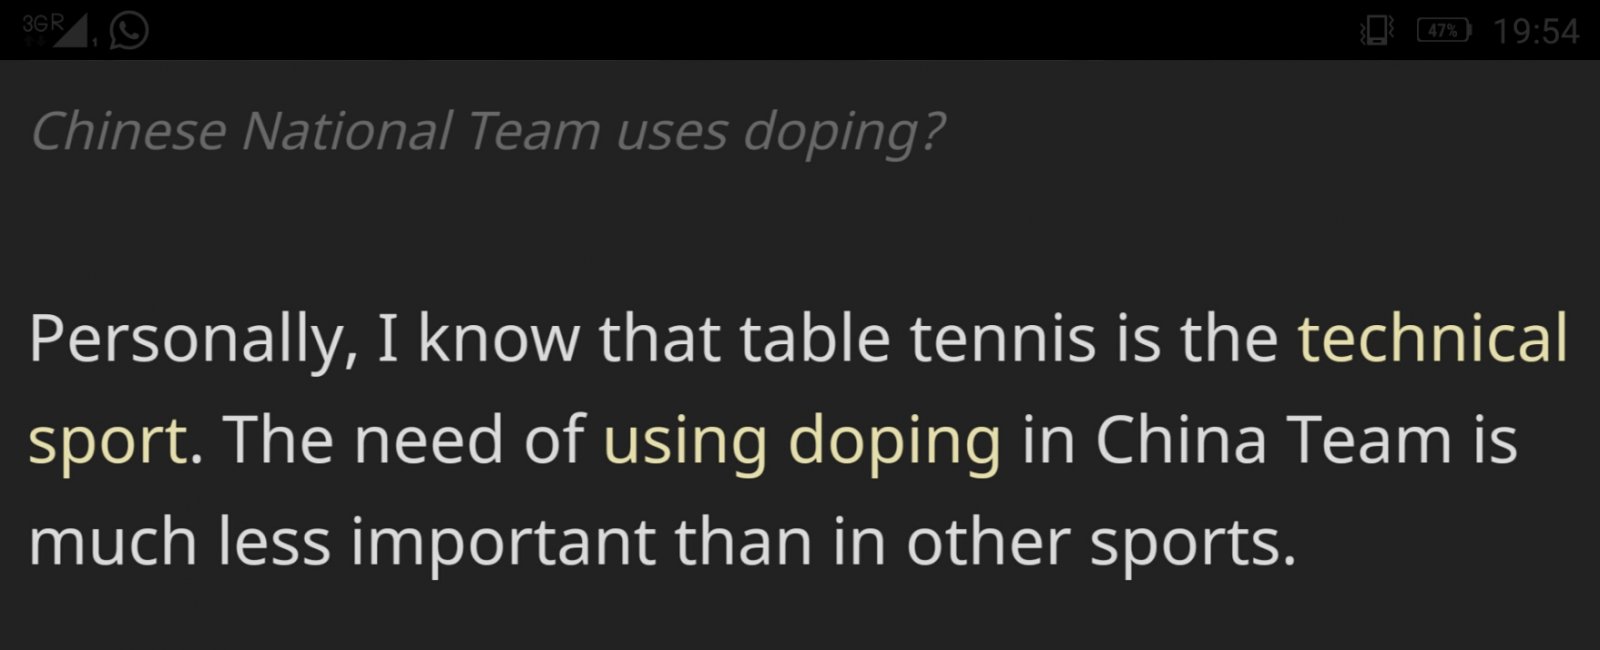Viewport: 1600px width, 650px height.
Task: Click the word 'National' in the title
Action: pos(346,131)
